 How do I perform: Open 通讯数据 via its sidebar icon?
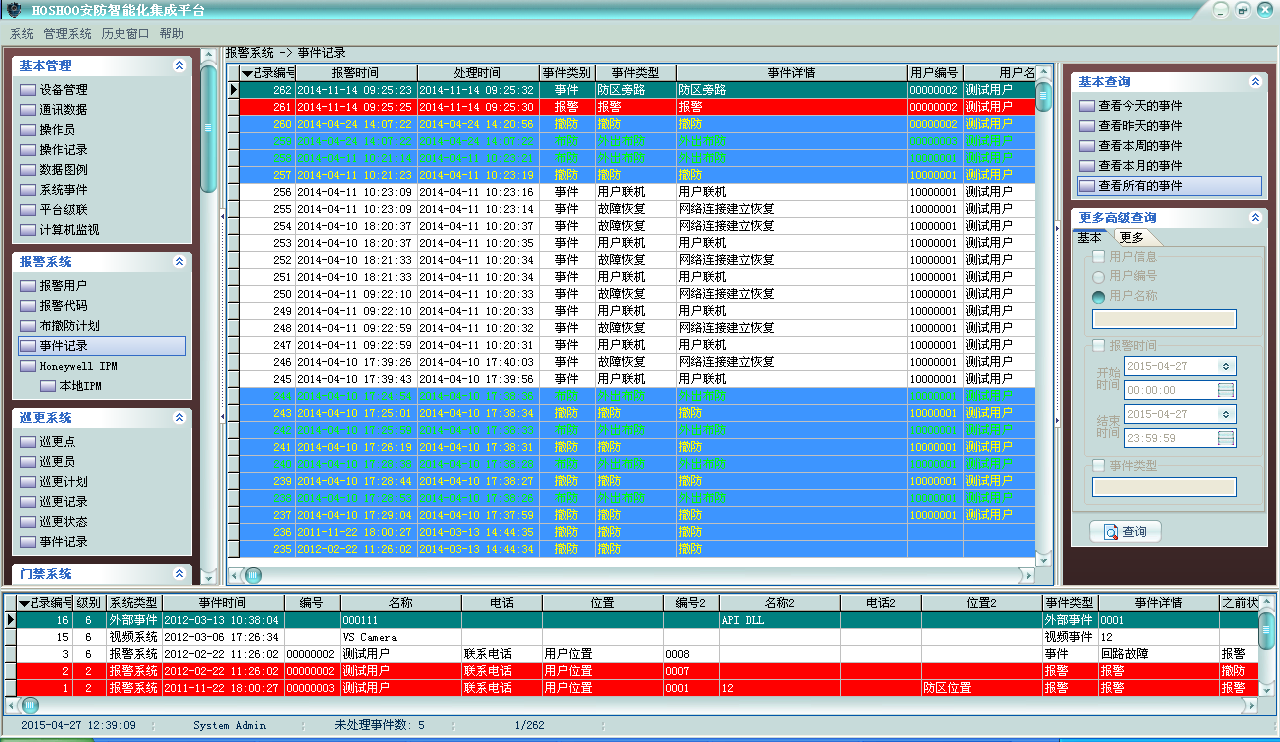coord(27,110)
